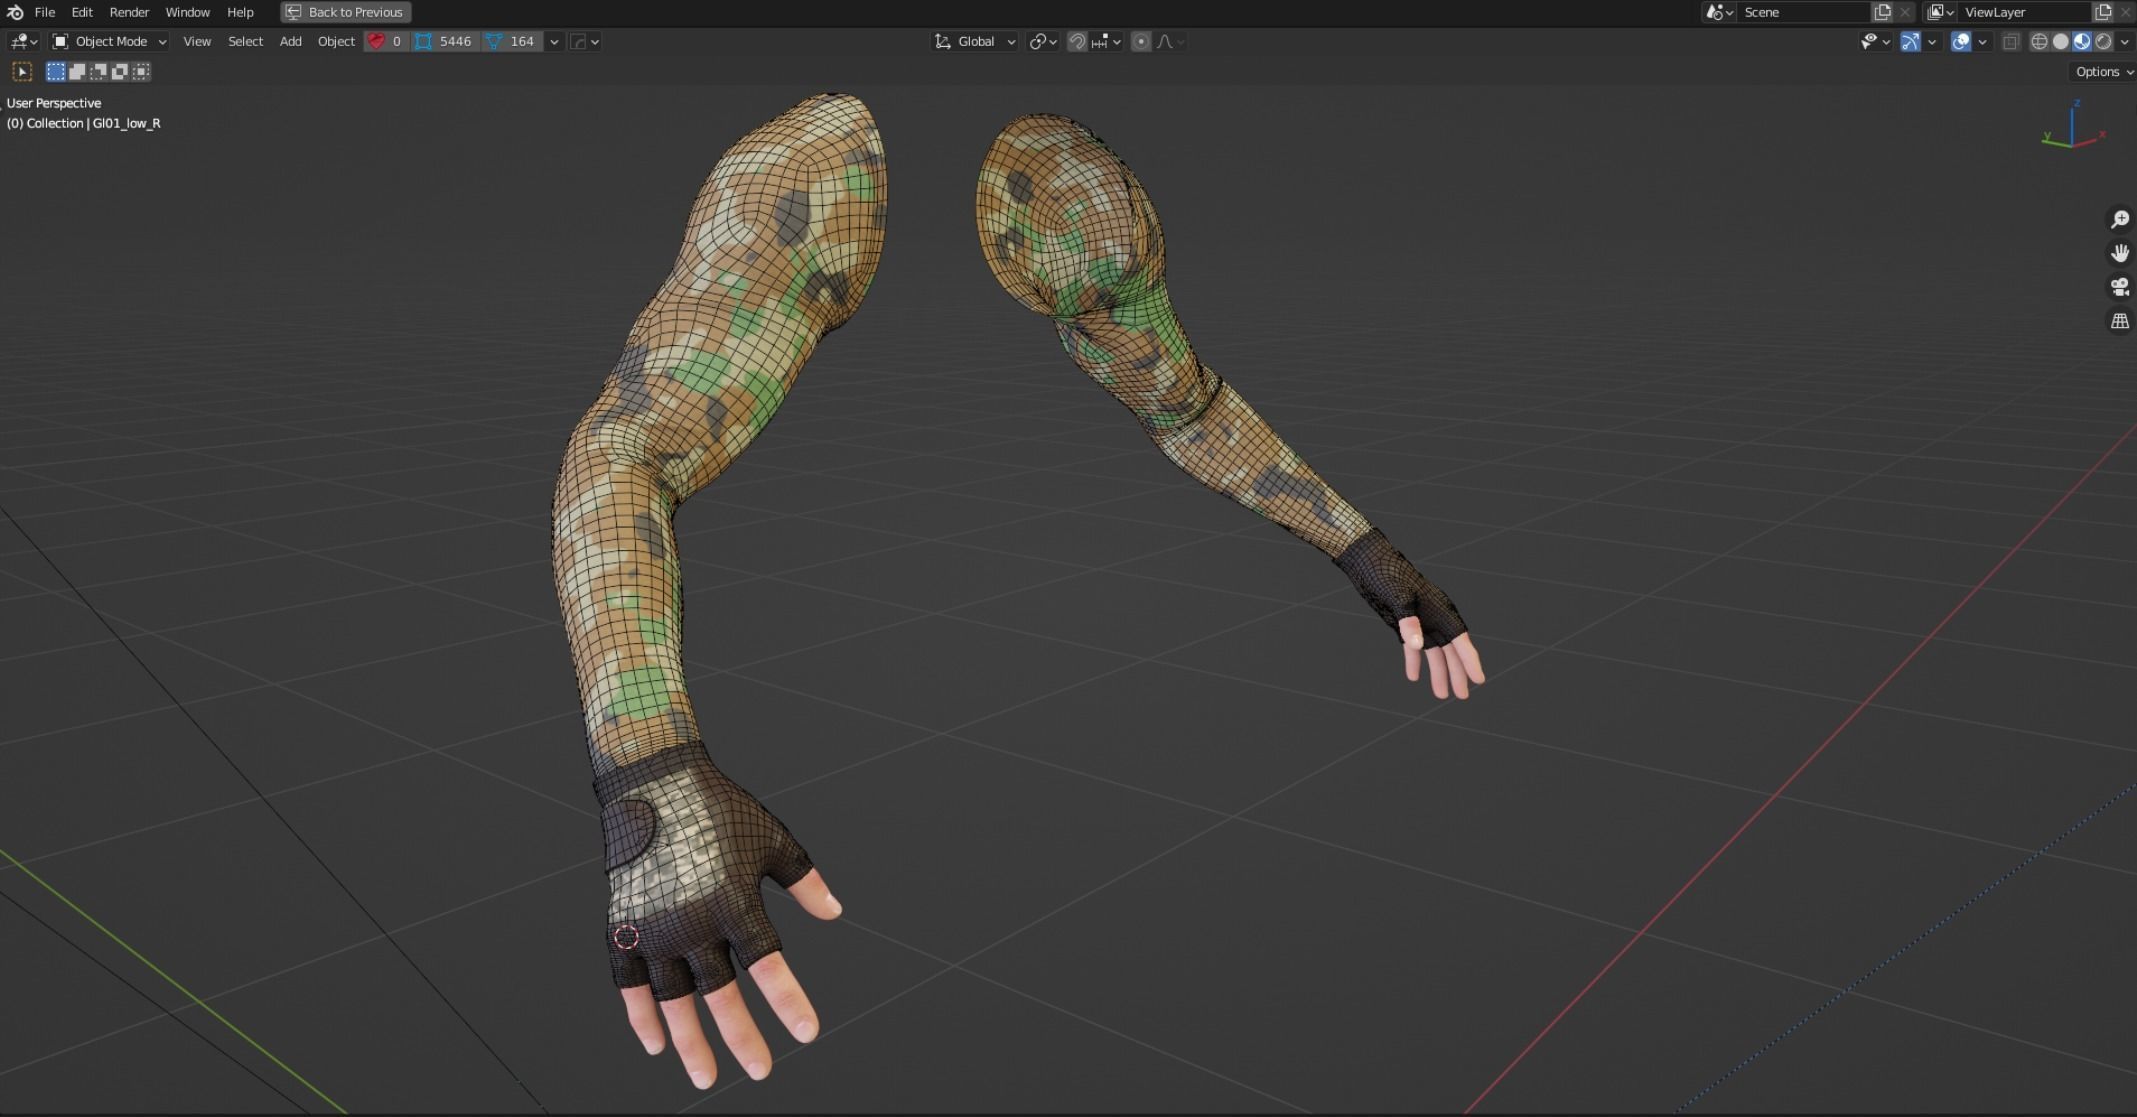The image size is (2137, 1117).
Task: Switch perspective/orthographic grid icon
Action: 2119,321
